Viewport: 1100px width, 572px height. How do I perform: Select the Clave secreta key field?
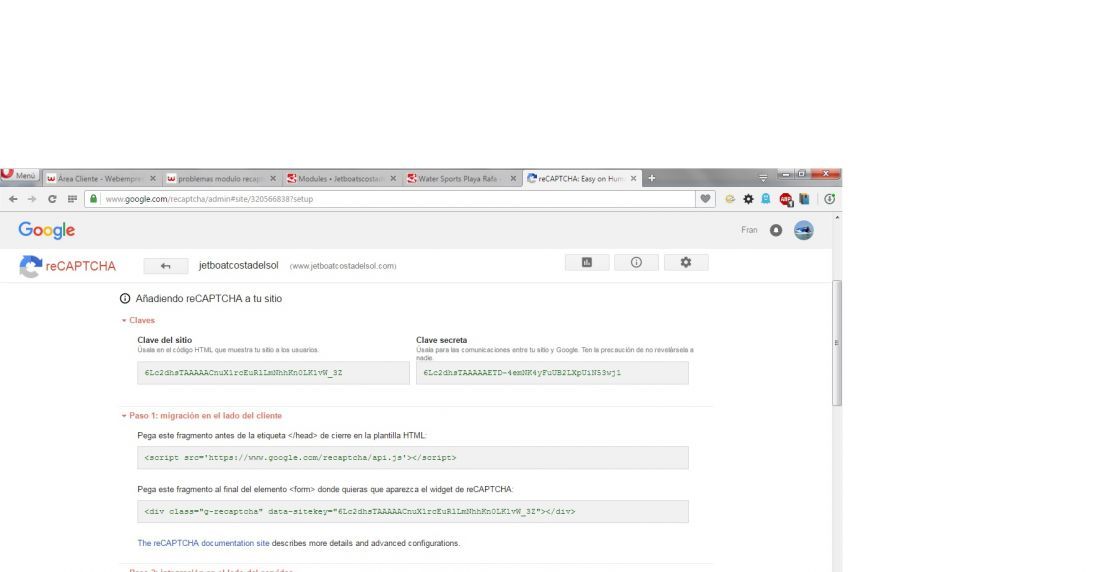[552, 373]
